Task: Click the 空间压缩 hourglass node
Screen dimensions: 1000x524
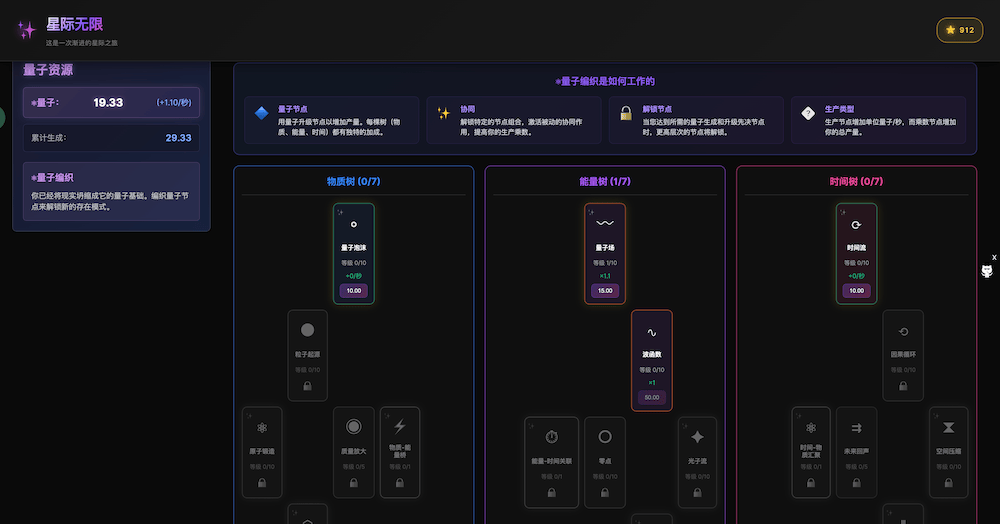Action: point(948,452)
